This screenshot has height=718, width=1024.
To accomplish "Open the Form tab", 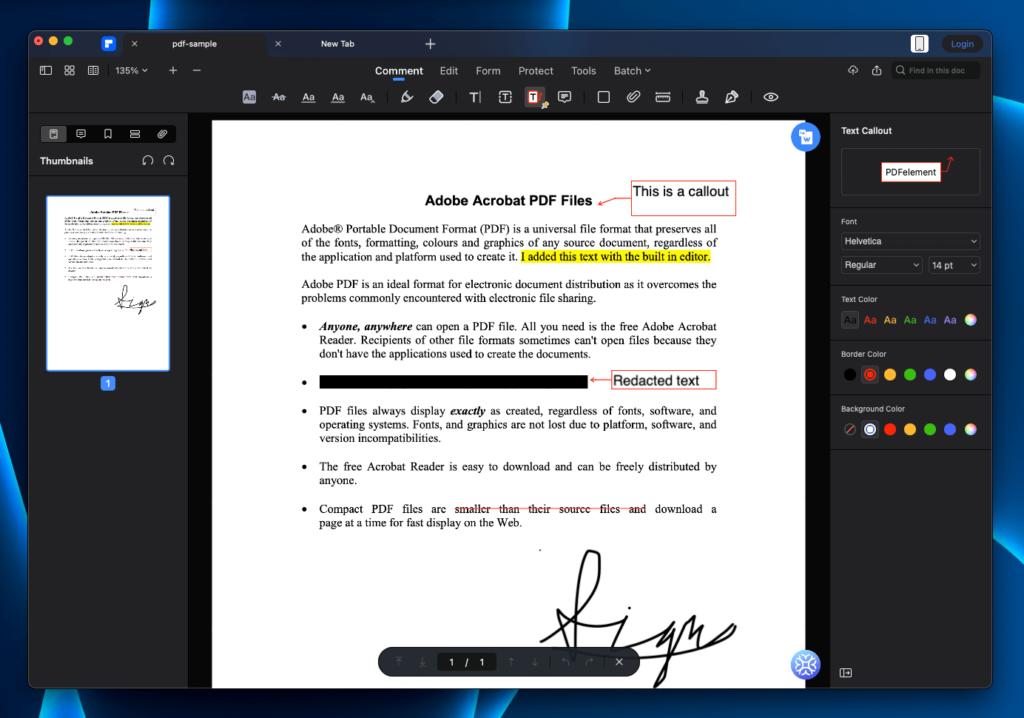I will 488,71.
